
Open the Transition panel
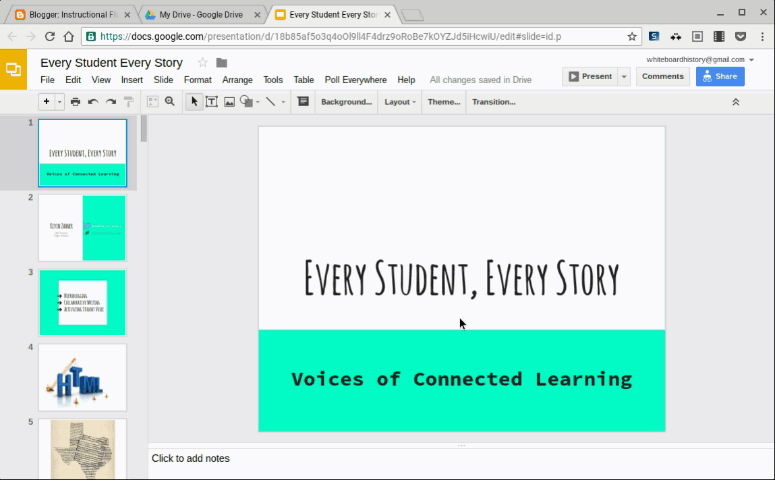point(494,102)
